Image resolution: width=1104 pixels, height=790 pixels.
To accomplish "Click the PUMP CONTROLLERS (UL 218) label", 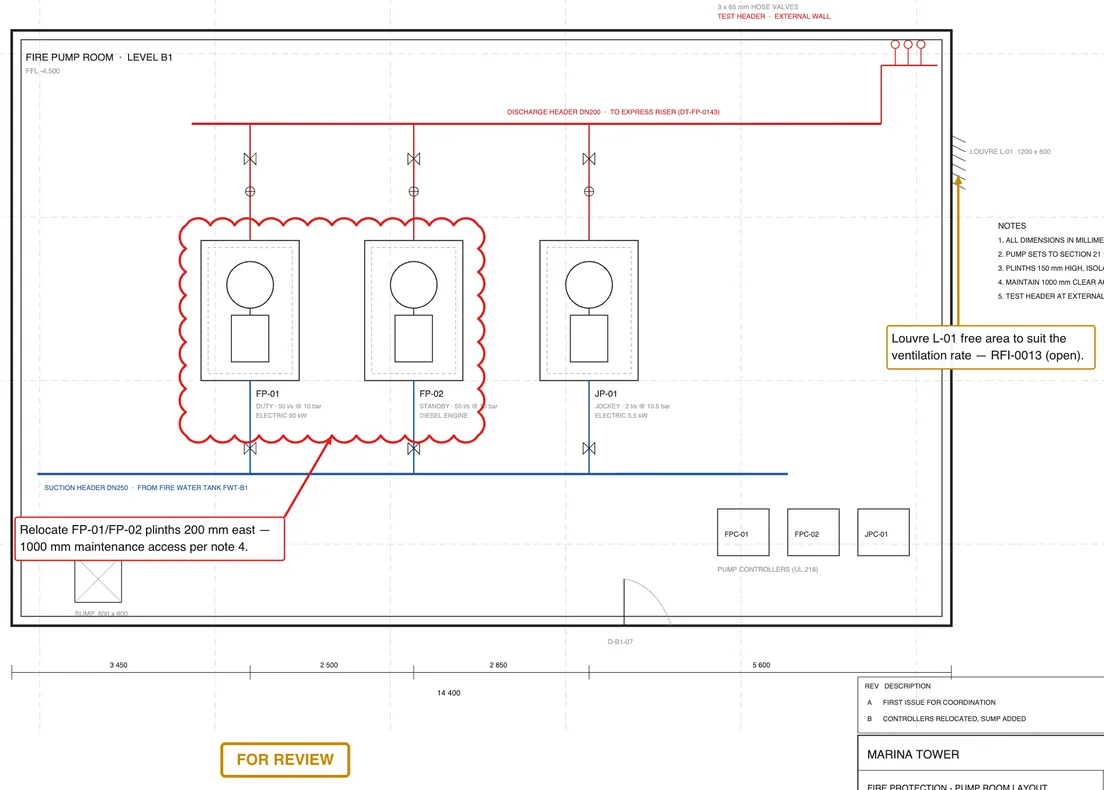I will point(767,570).
